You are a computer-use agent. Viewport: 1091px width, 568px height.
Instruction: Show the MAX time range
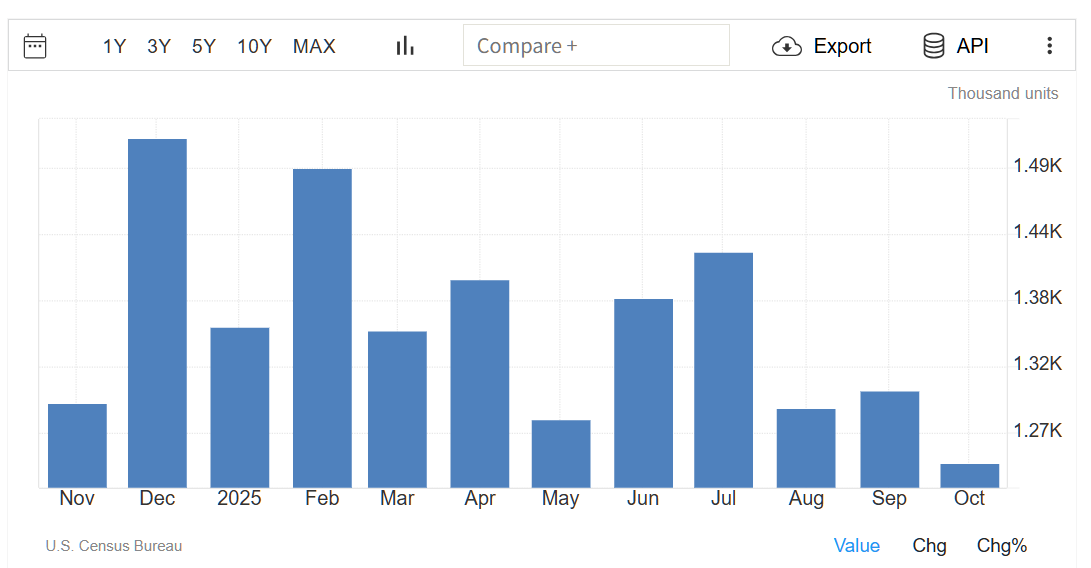314,46
